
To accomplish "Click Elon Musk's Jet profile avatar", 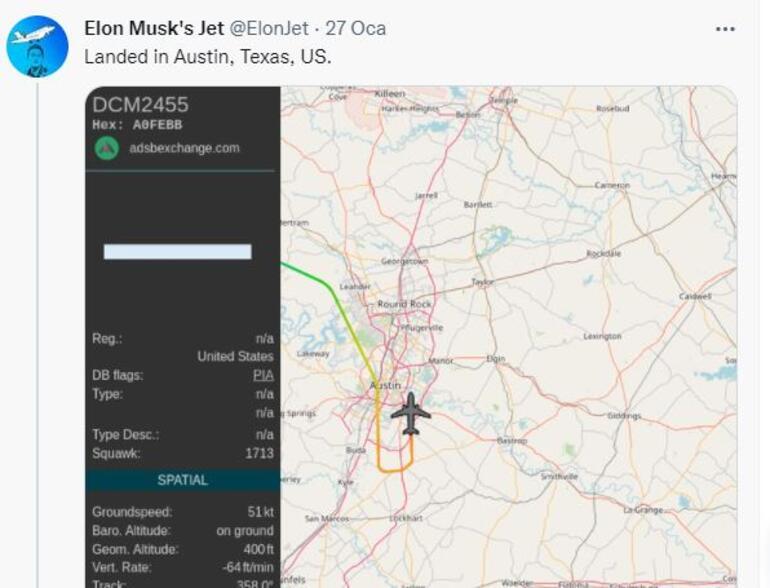I will [37, 46].
